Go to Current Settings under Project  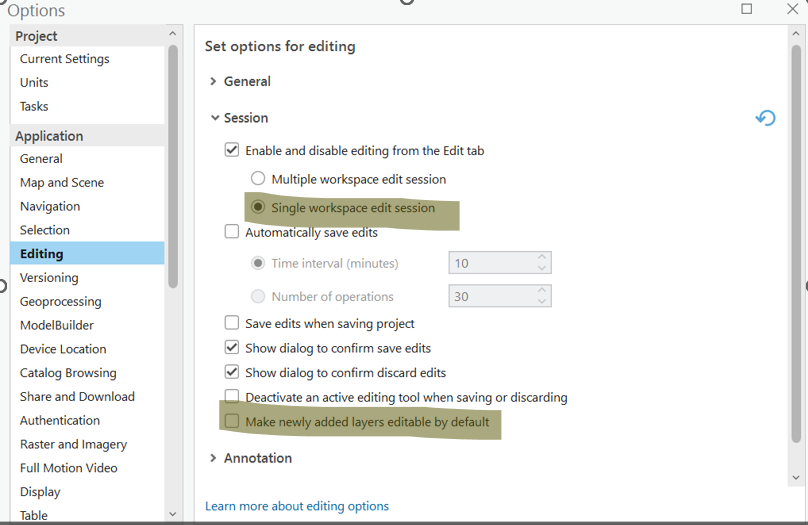(64, 59)
